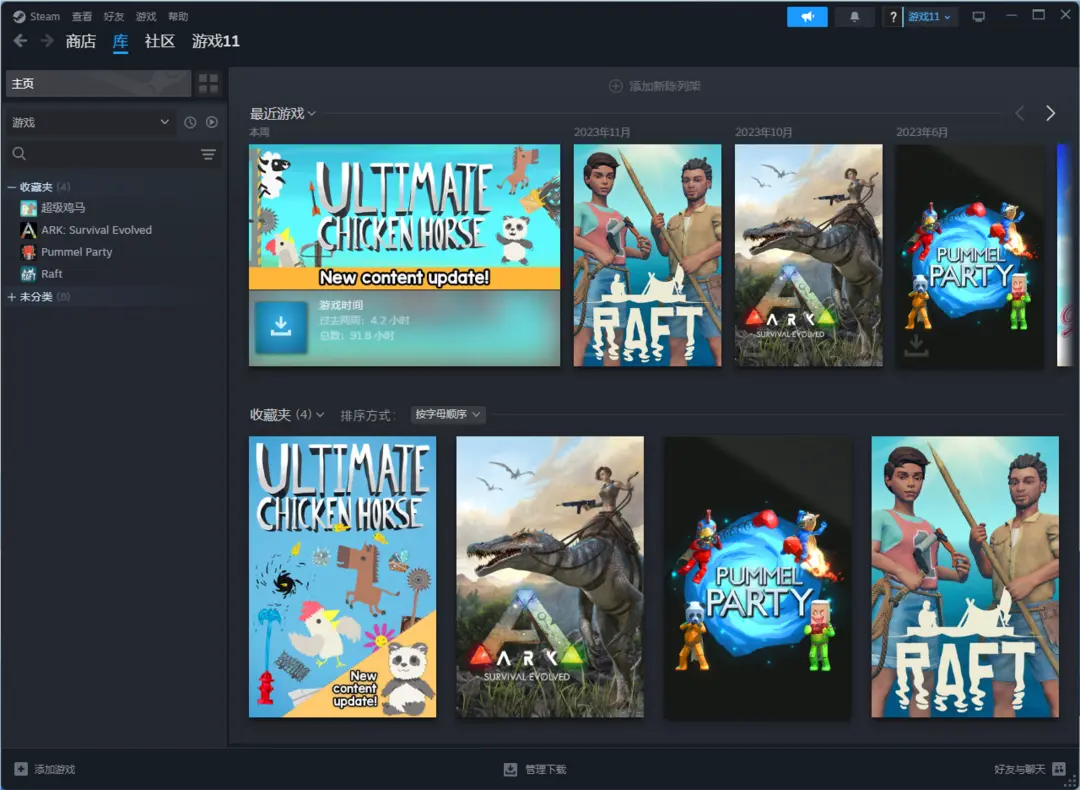Viewport: 1080px width, 790px height.
Task: Open notifications bell
Action: click(854, 17)
